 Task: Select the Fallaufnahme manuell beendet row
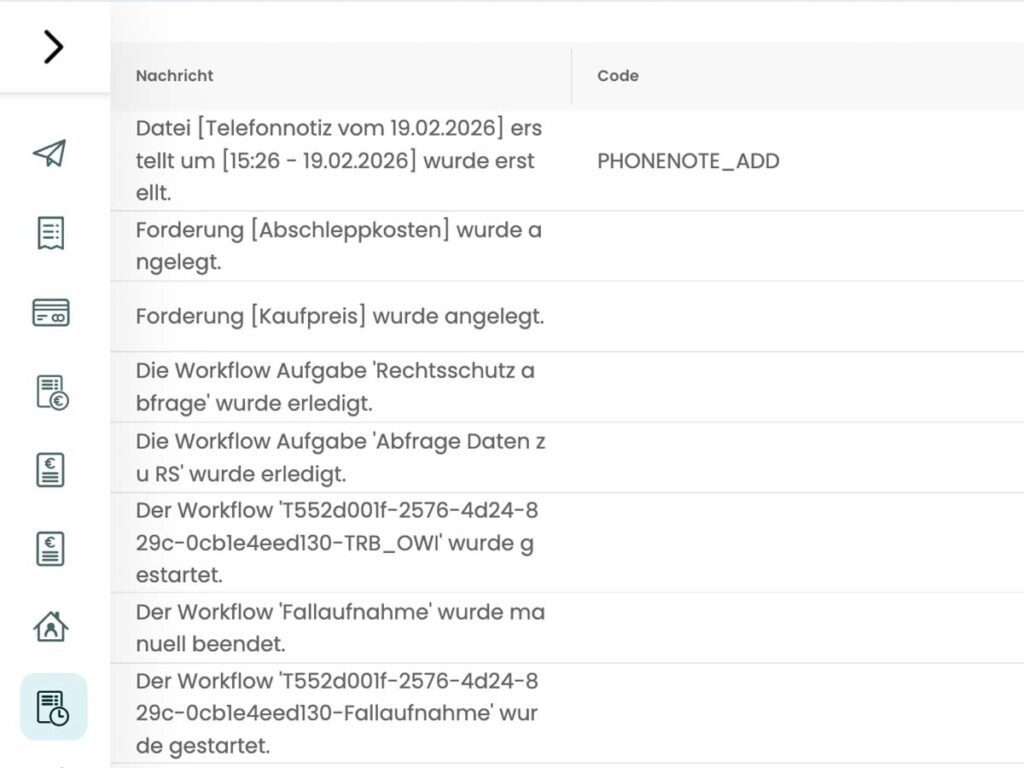340,627
